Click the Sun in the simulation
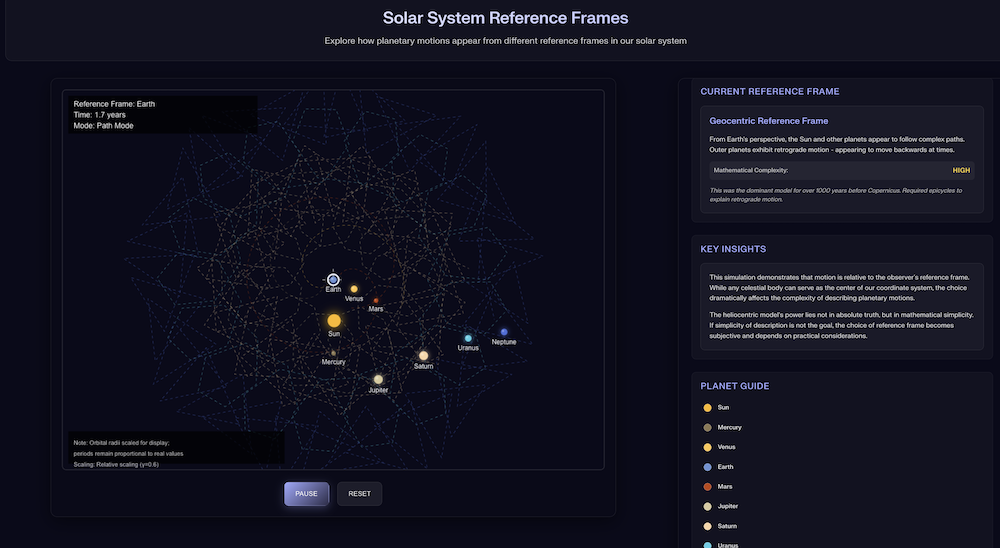This screenshot has width=1000, height=548. (x=334, y=321)
